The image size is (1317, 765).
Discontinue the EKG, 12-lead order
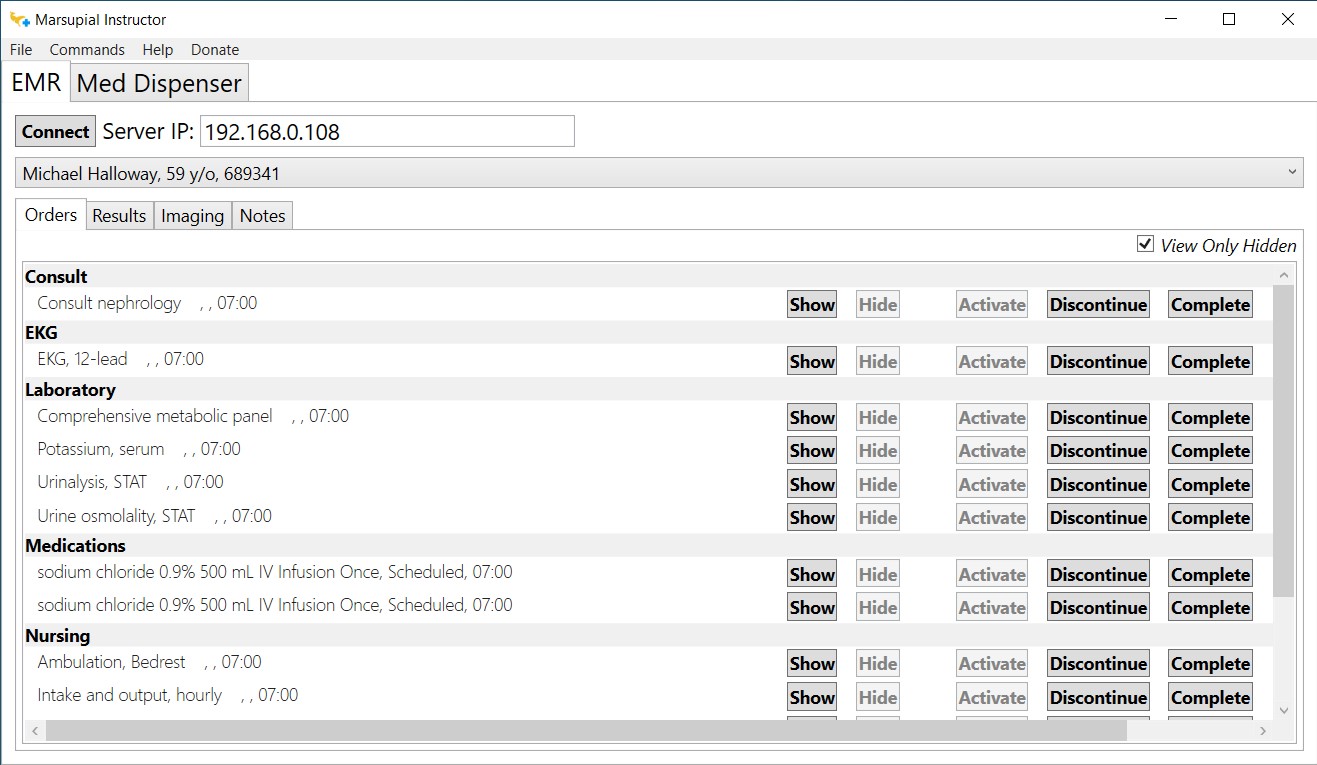(x=1098, y=361)
